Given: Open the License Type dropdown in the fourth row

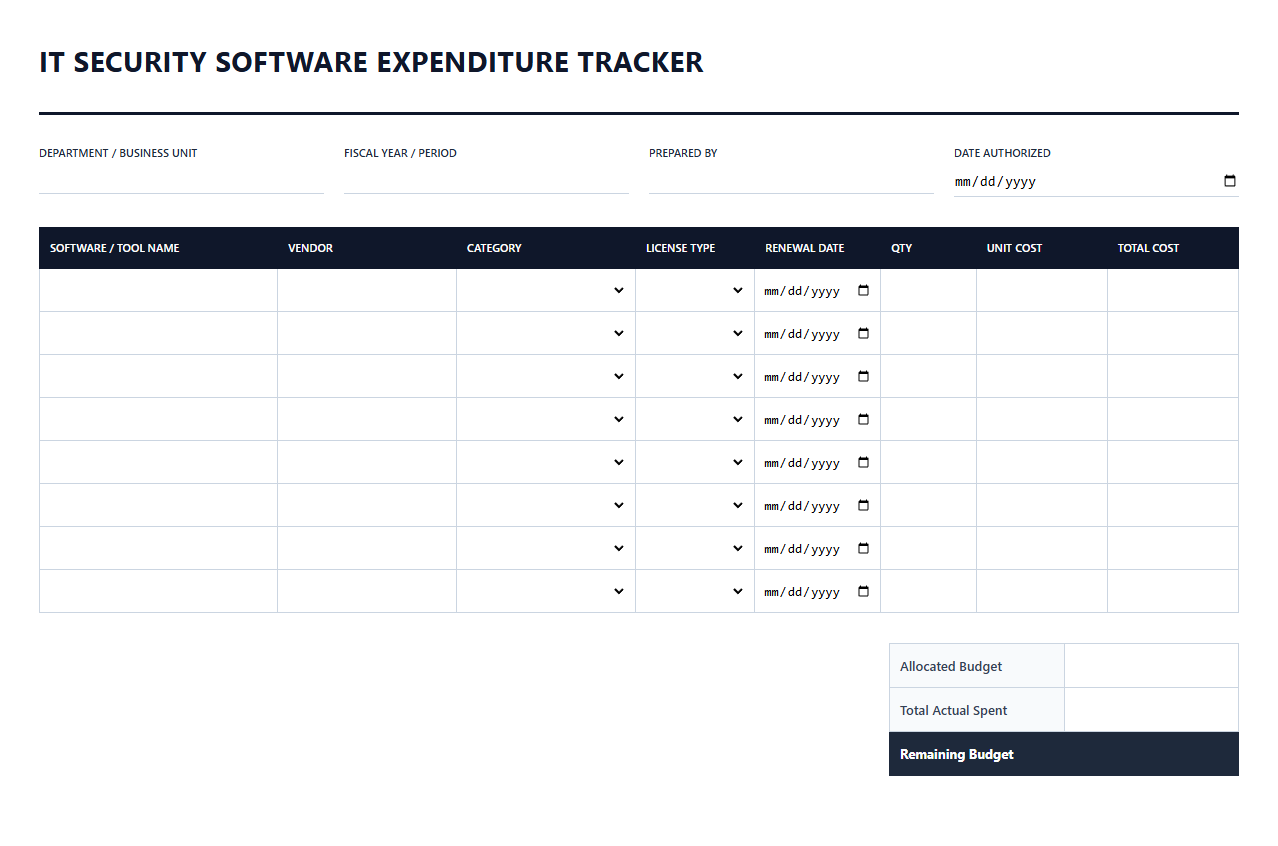Looking at the screenshot, I should tap(695, 419).
